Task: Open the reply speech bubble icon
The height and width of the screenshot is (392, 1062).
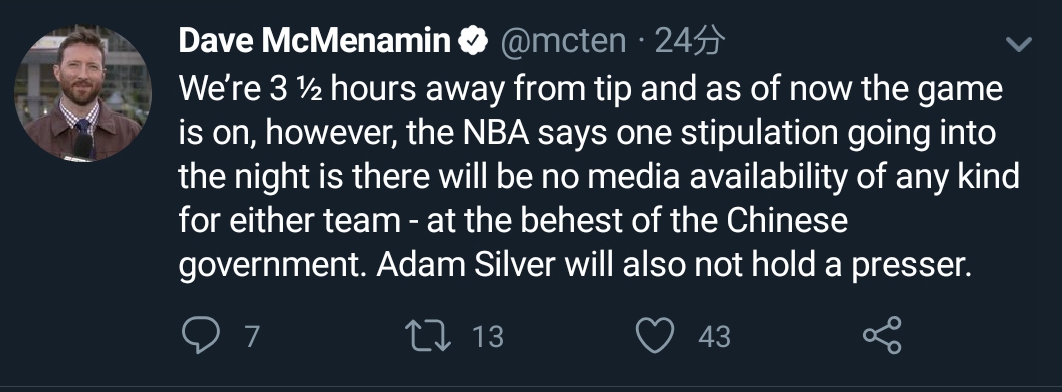Action: point(201,336)
